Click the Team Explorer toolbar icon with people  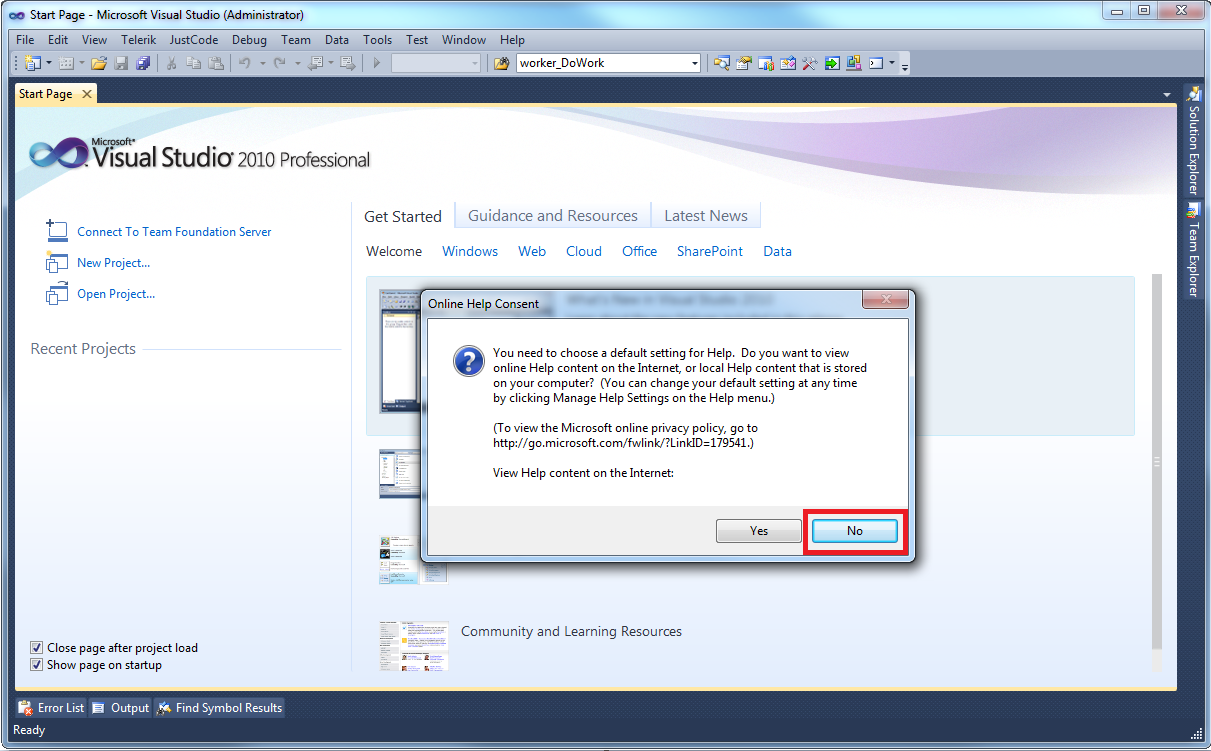click(766, 63)
